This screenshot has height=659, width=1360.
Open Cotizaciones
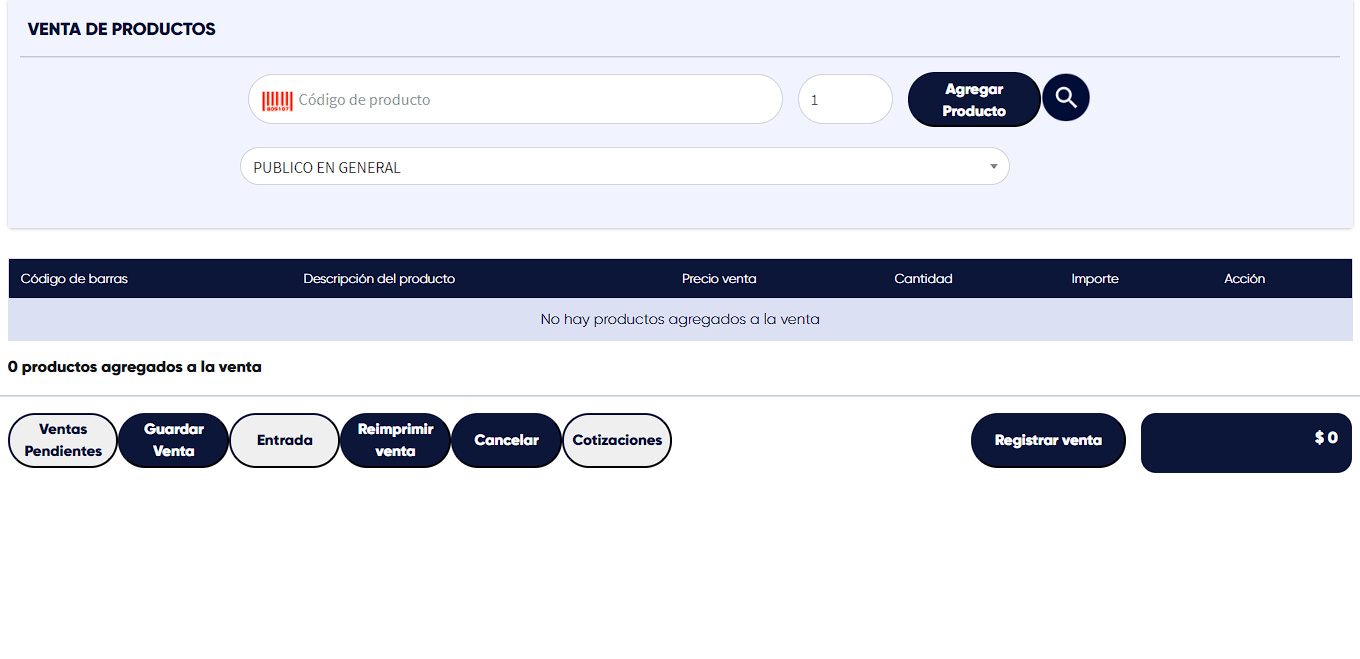click(x=617, y=440)
